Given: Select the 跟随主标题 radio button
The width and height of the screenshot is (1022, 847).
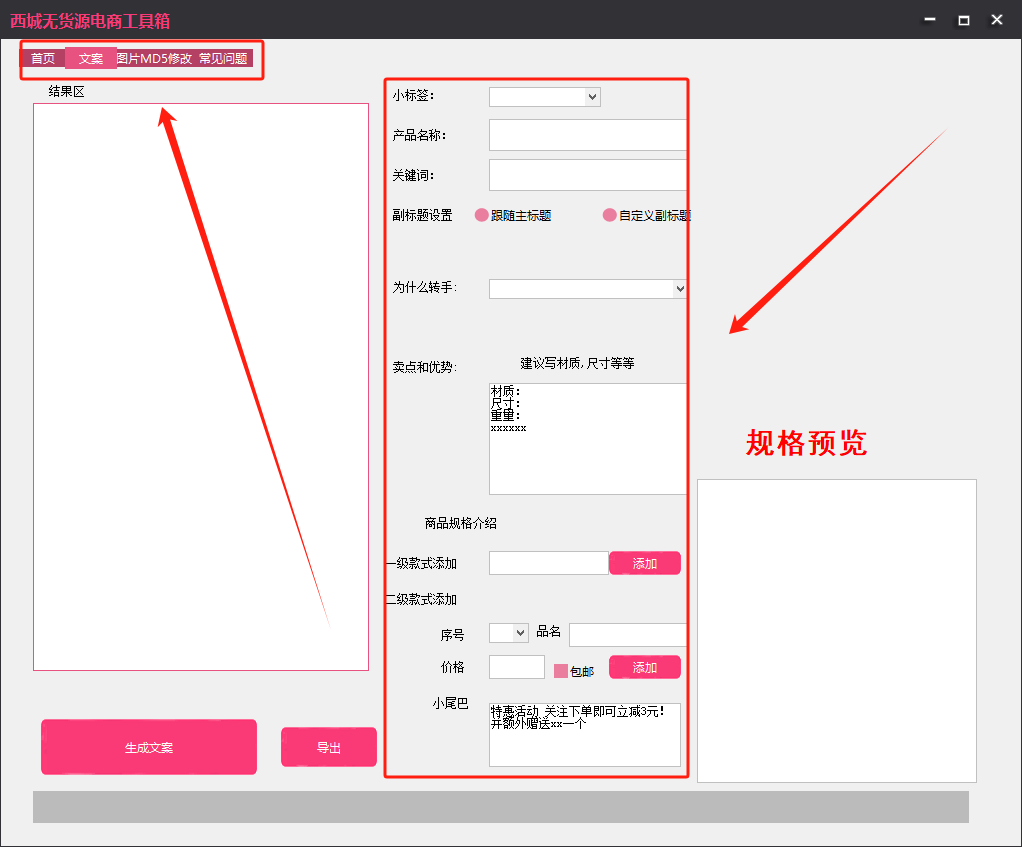Looking at the screenshot, I should 482,215.
